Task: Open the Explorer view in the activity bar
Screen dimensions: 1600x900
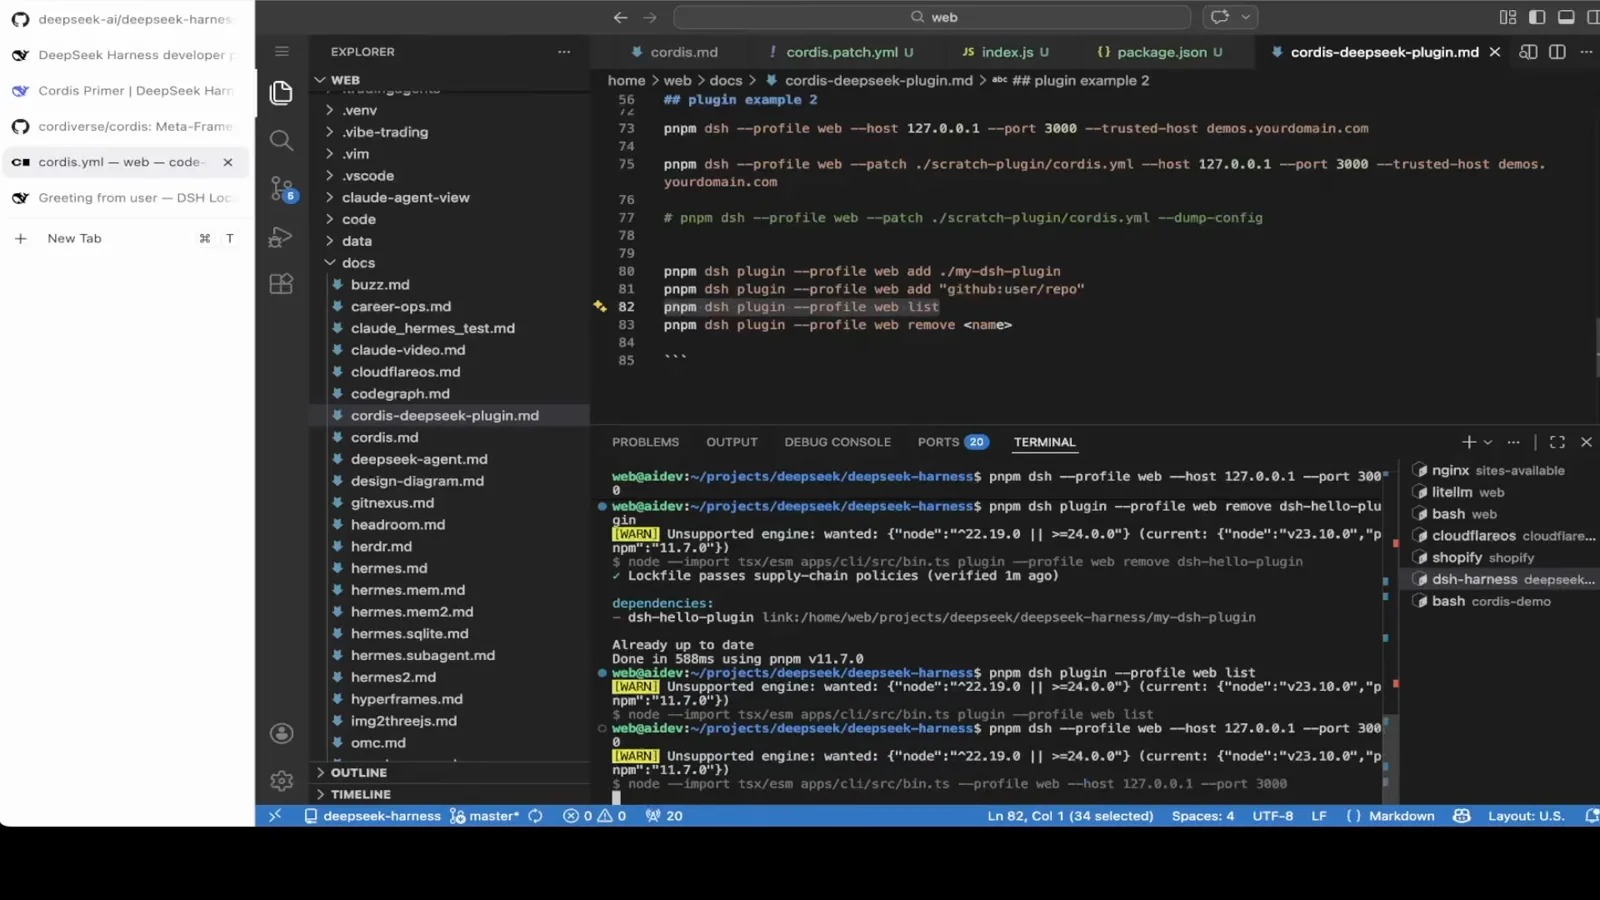Action: (x=281, y=93)
